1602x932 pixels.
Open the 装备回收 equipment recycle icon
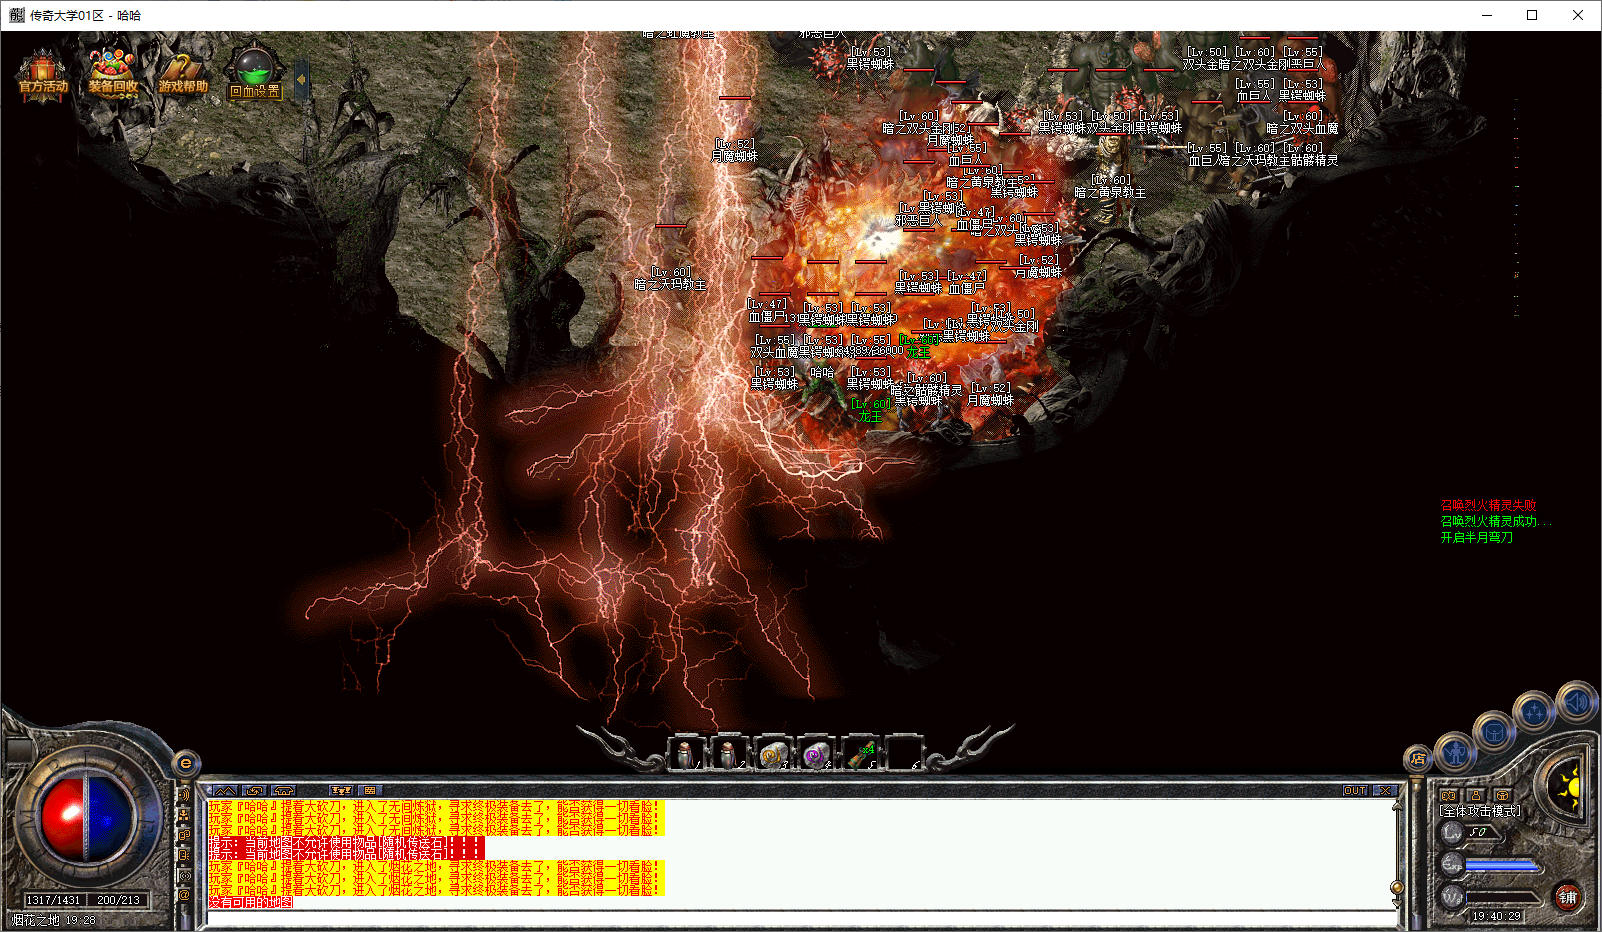coord(112,72)
